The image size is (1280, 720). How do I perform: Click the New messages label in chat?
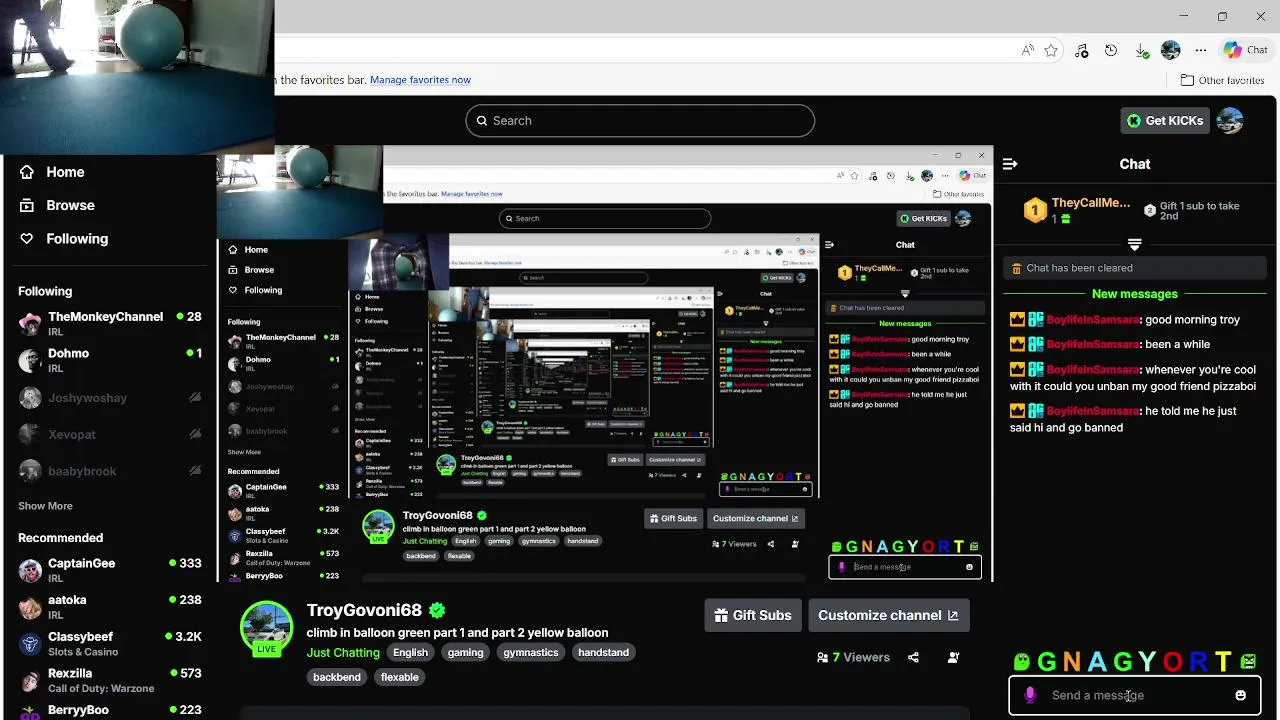pos(1135,294)
